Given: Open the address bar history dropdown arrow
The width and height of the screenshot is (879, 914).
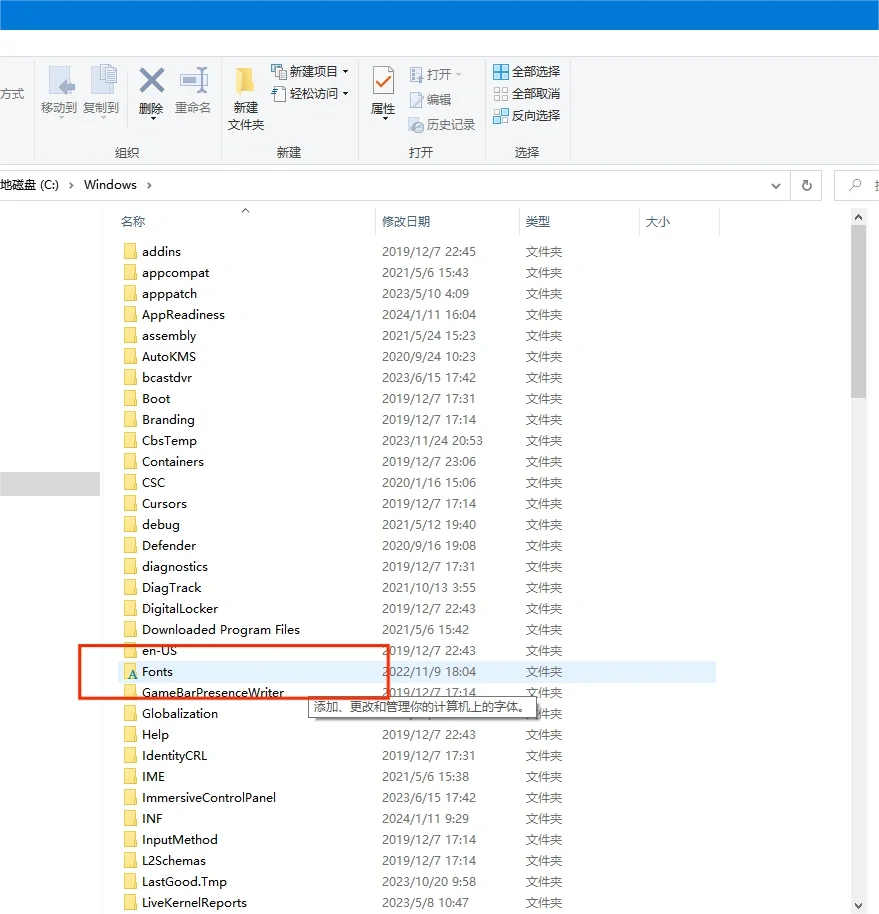Looking at the screenshot, I should coord(776,186).
